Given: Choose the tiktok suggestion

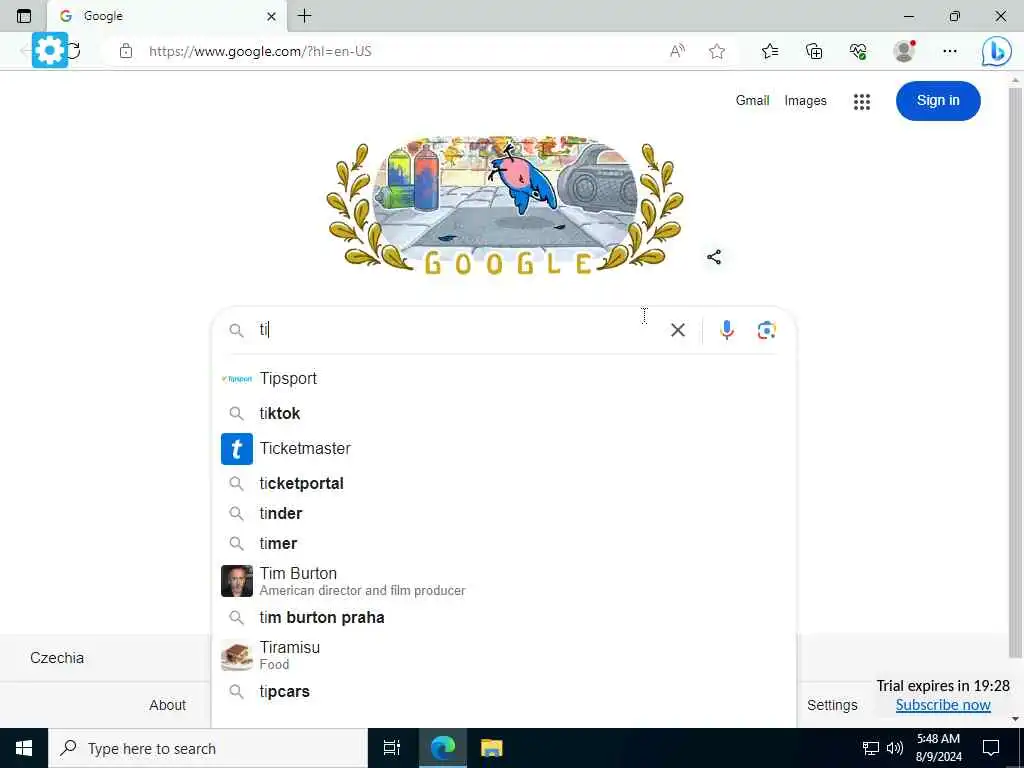Looking at the screenshot, I should [504, 413].
